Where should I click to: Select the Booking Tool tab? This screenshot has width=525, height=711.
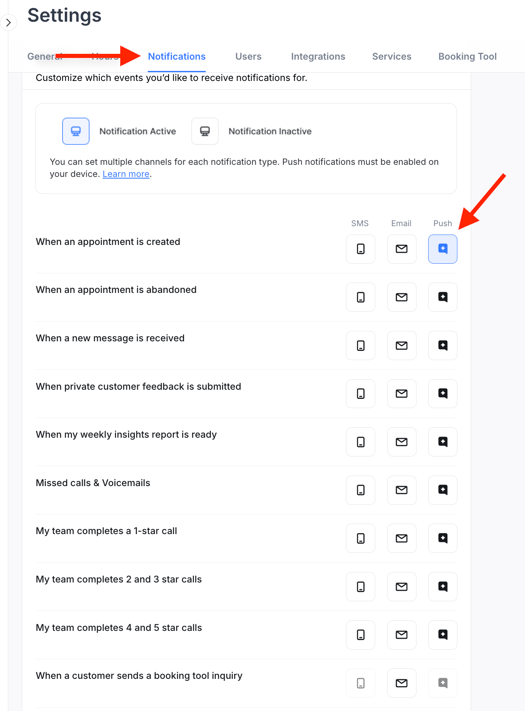click(x=467, y=57)
